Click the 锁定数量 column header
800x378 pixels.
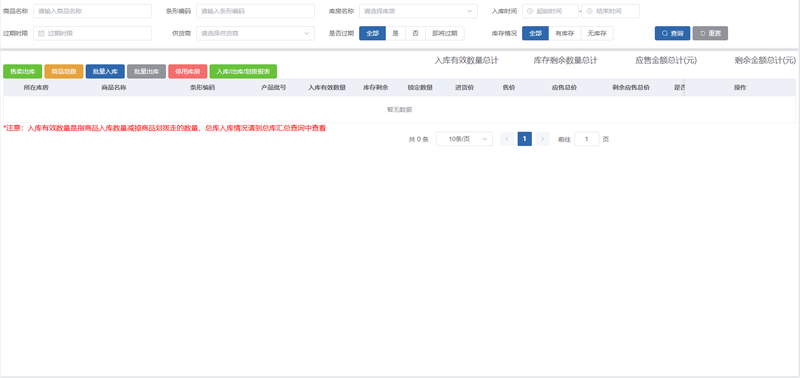(x=420, y=88)
